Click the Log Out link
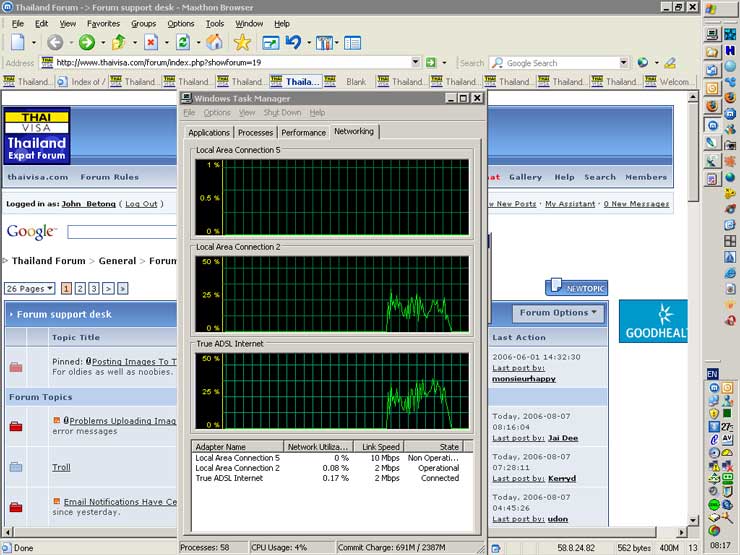Screen dimensions: 740x555 (x=141, y=204)
